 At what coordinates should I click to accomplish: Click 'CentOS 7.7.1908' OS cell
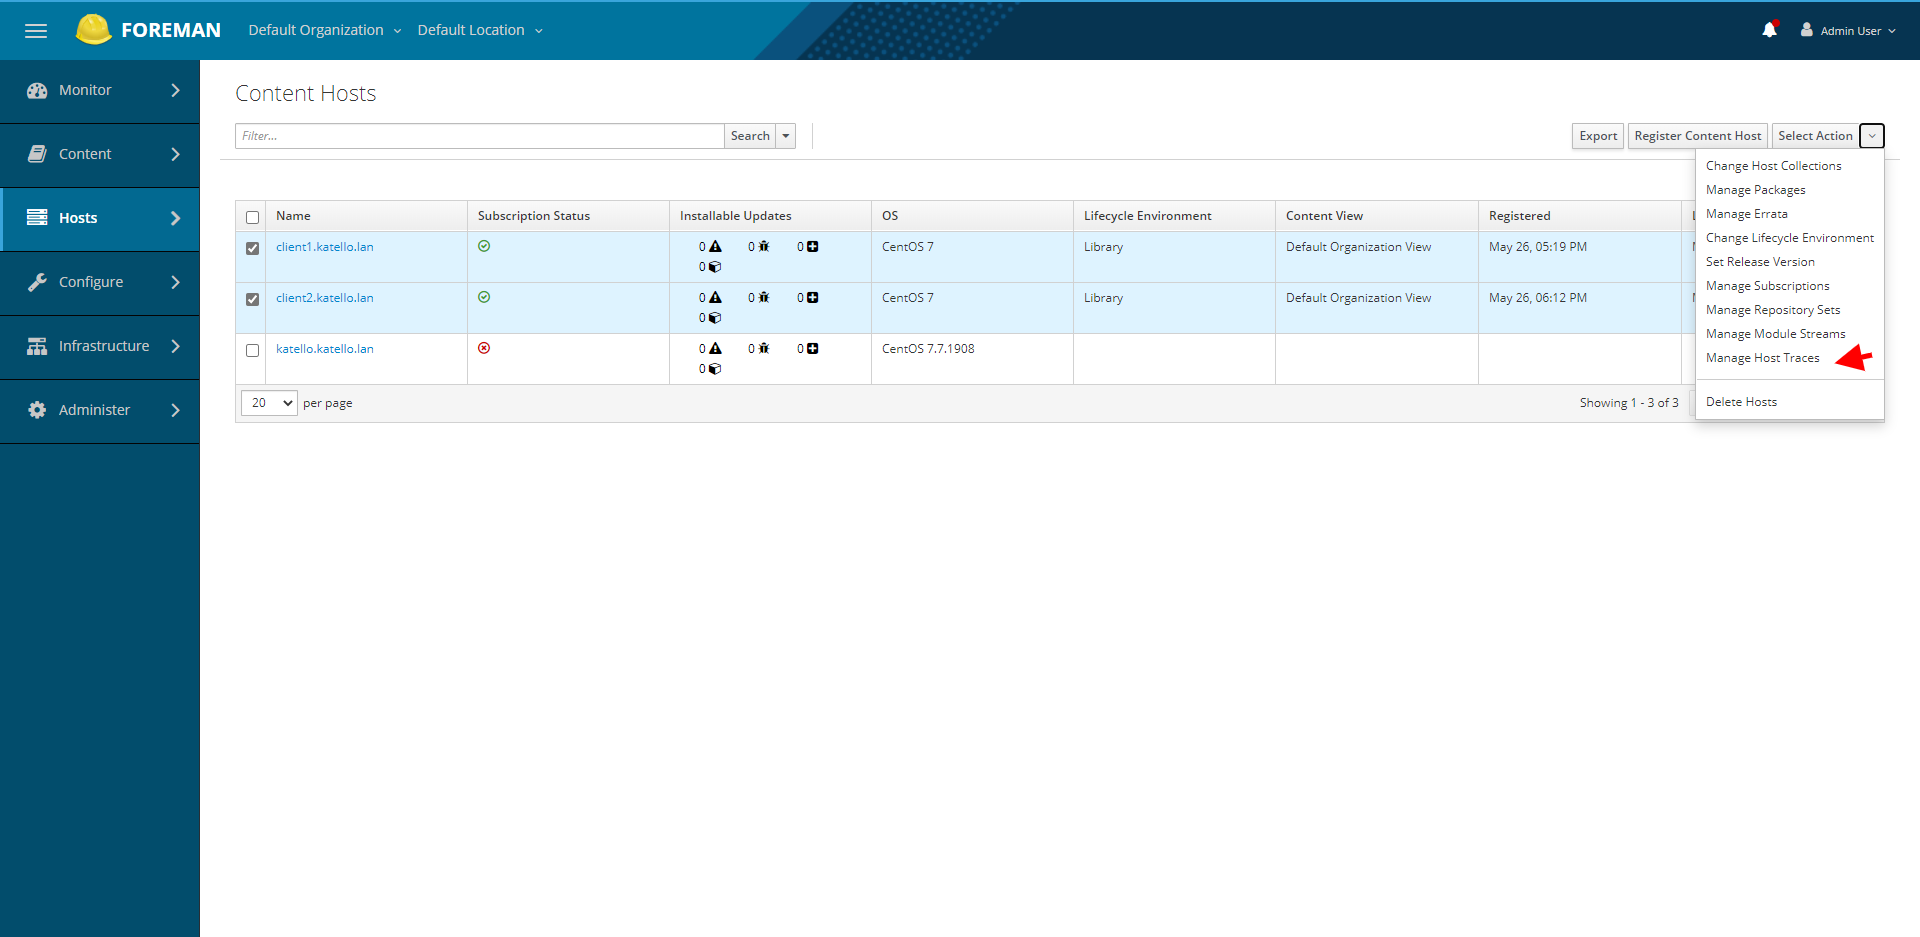pyautogui.click(x=928, y=349)
